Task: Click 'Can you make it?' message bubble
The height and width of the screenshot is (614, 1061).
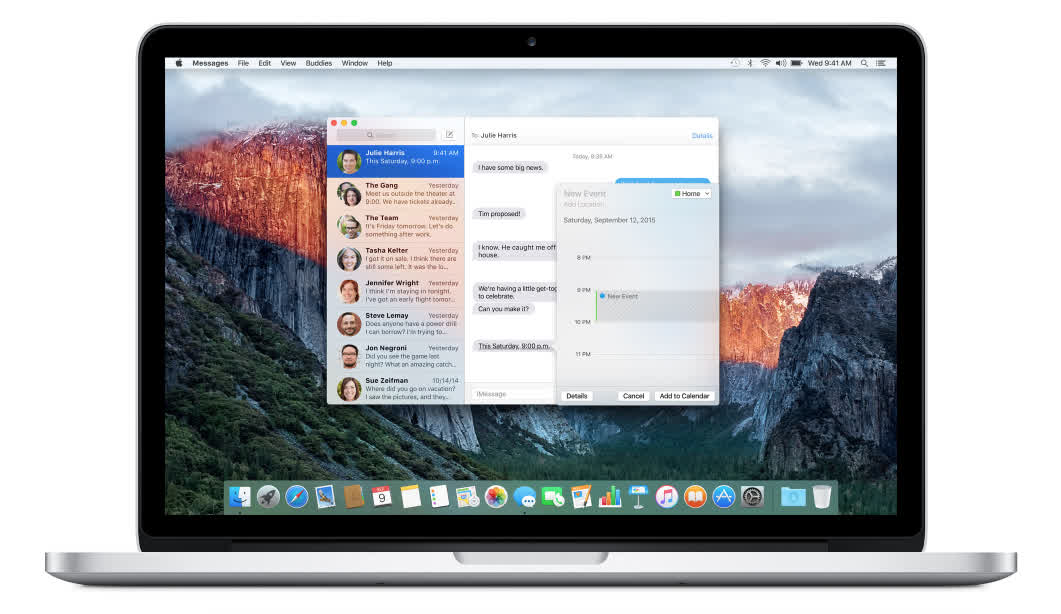Action: click(503, 309)
